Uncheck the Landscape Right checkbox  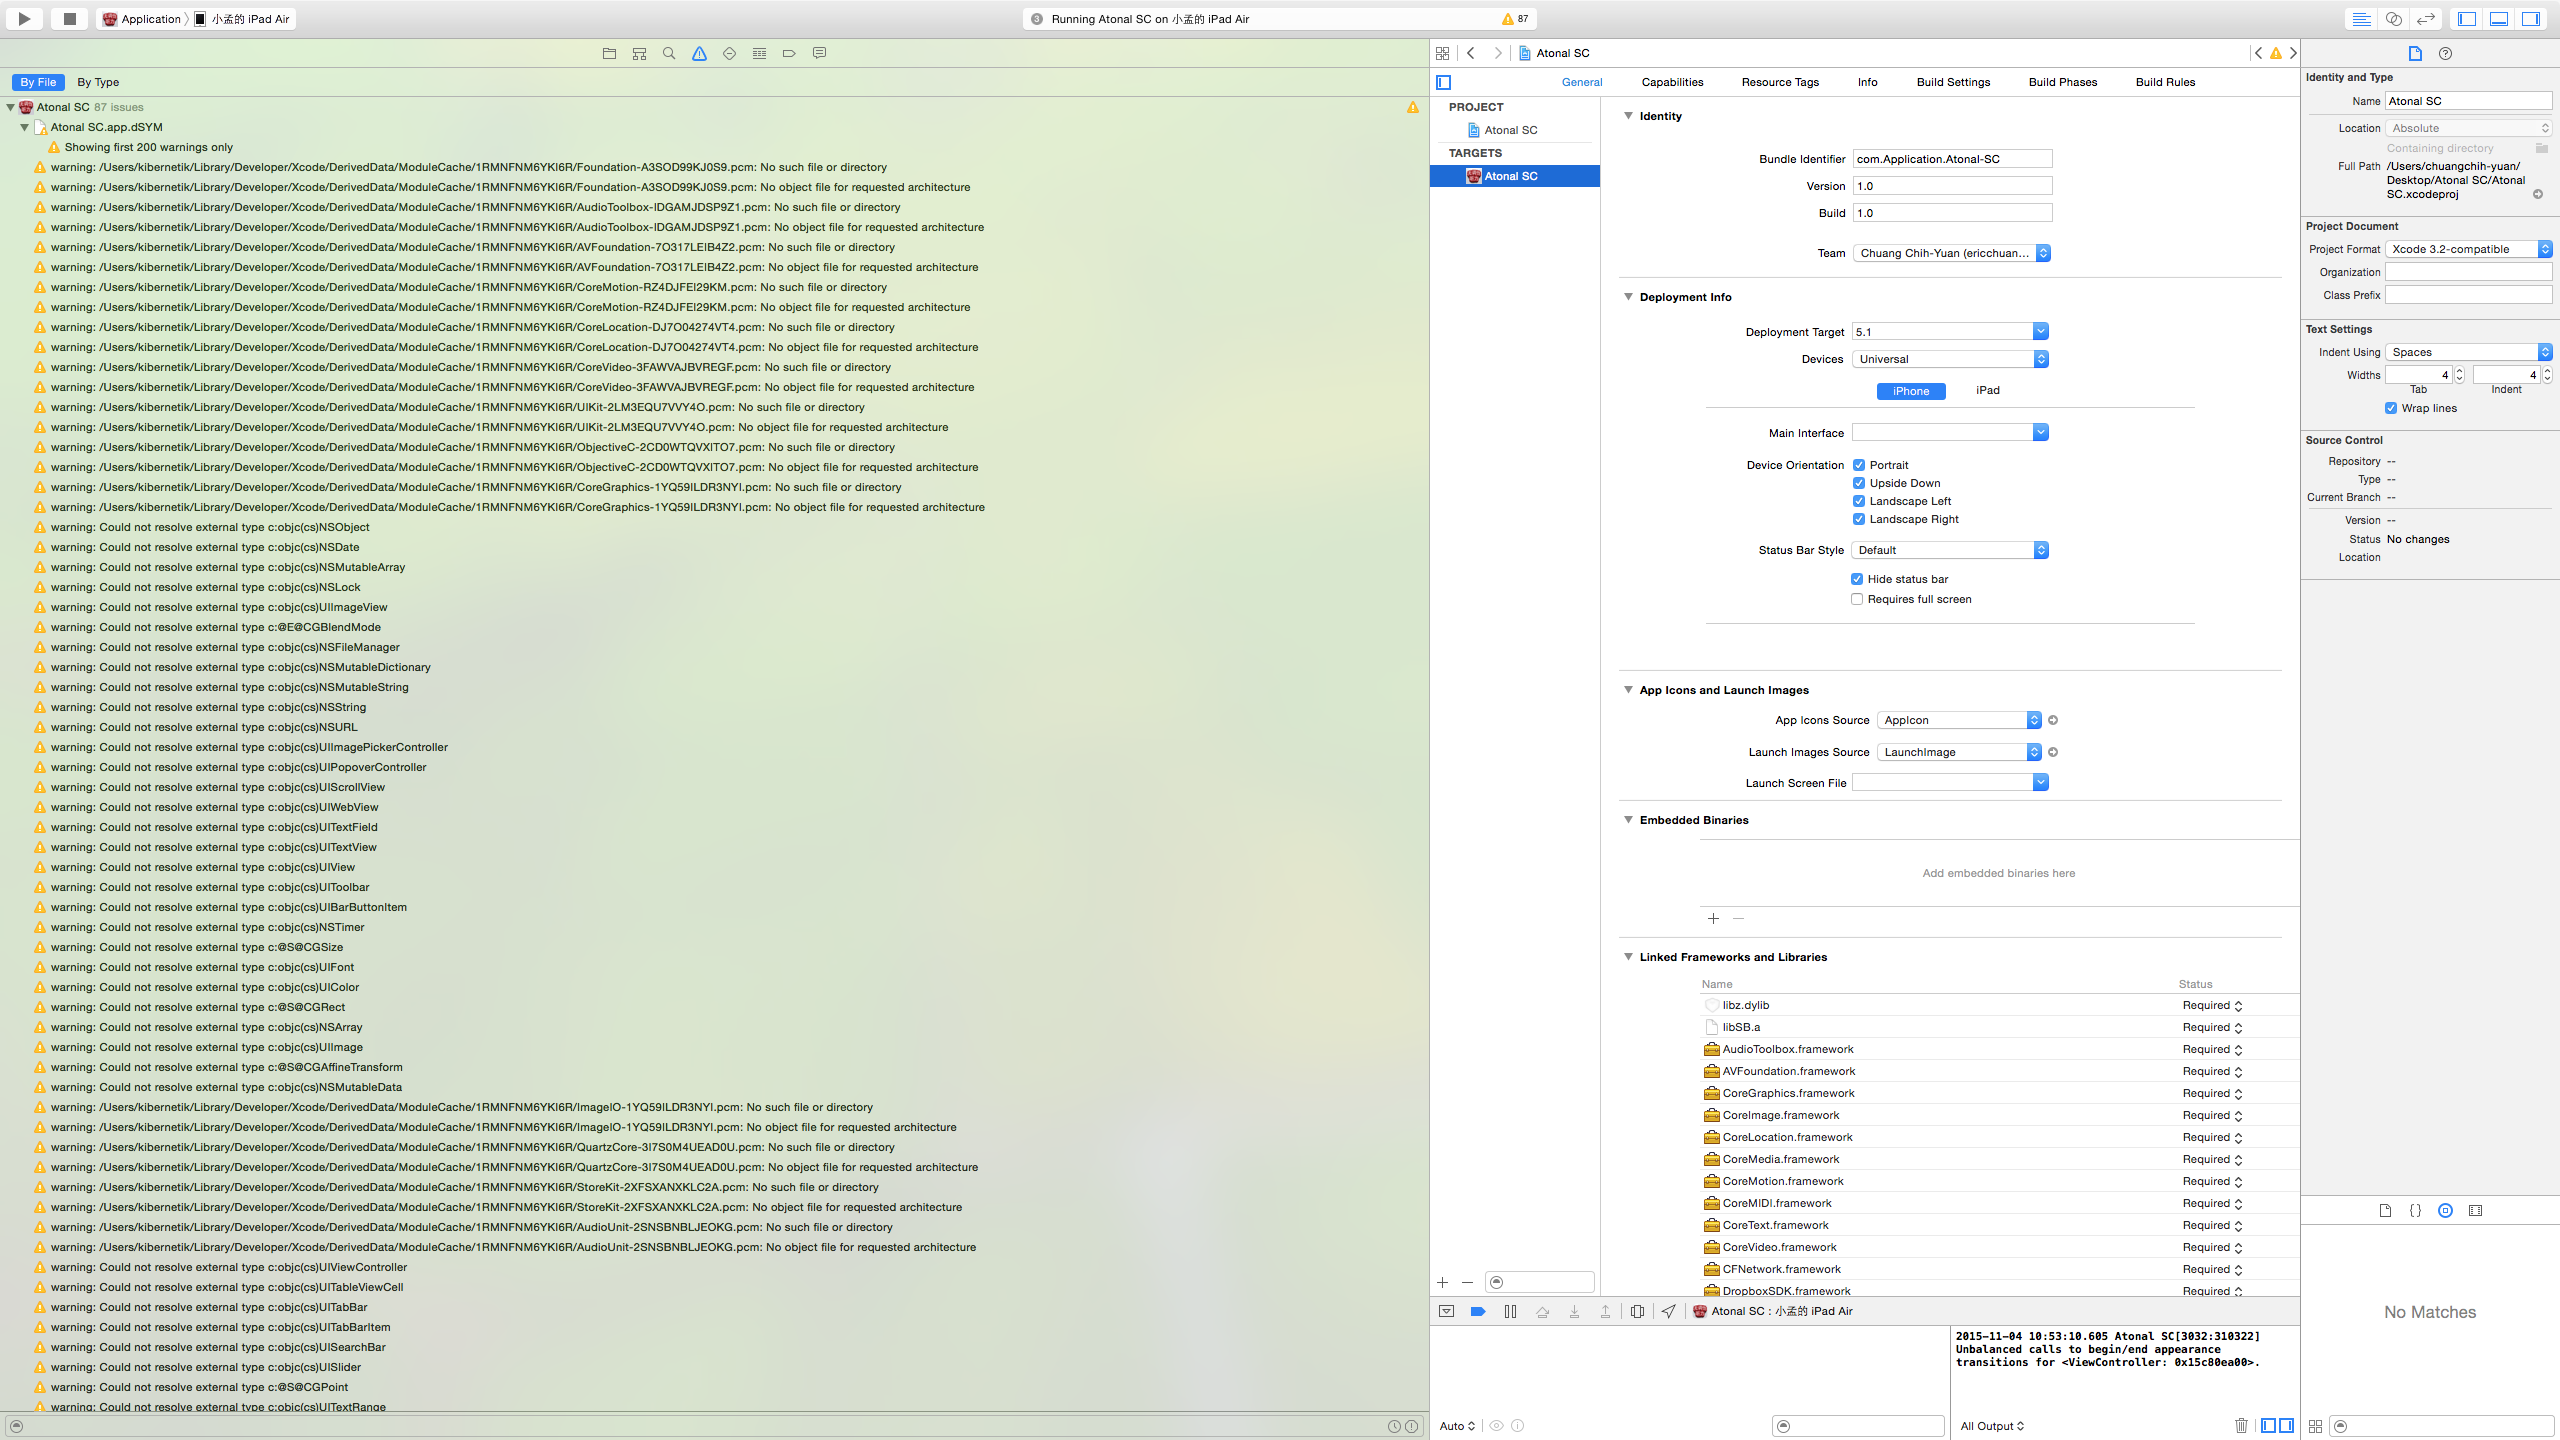click(x=1859, y=519)
